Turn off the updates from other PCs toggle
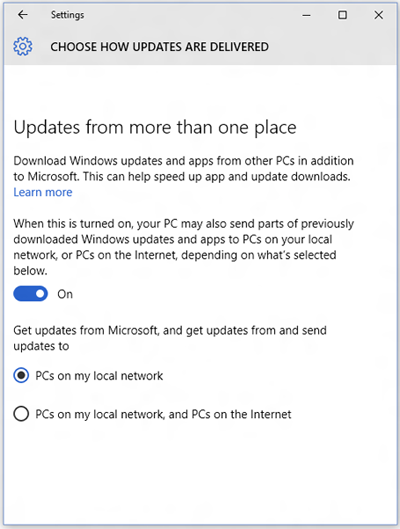Viewport: 400px width, 529px height. [30, 294]
